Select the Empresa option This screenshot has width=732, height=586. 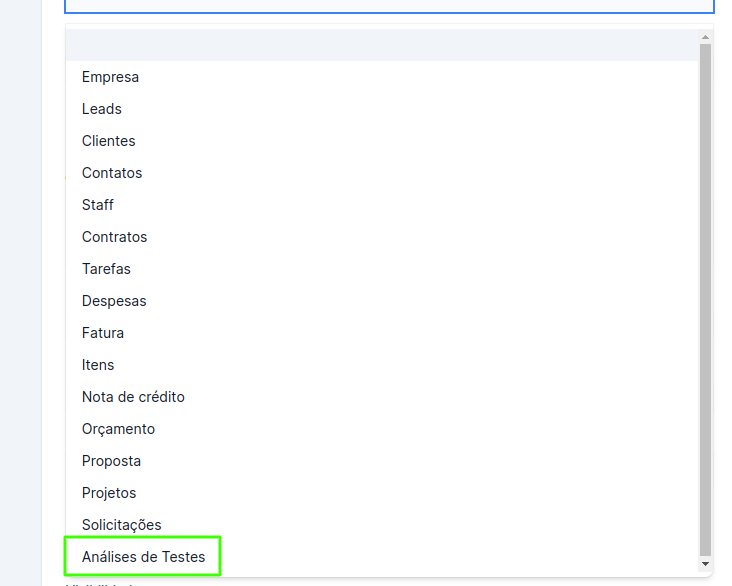click(x=111, y=77)
